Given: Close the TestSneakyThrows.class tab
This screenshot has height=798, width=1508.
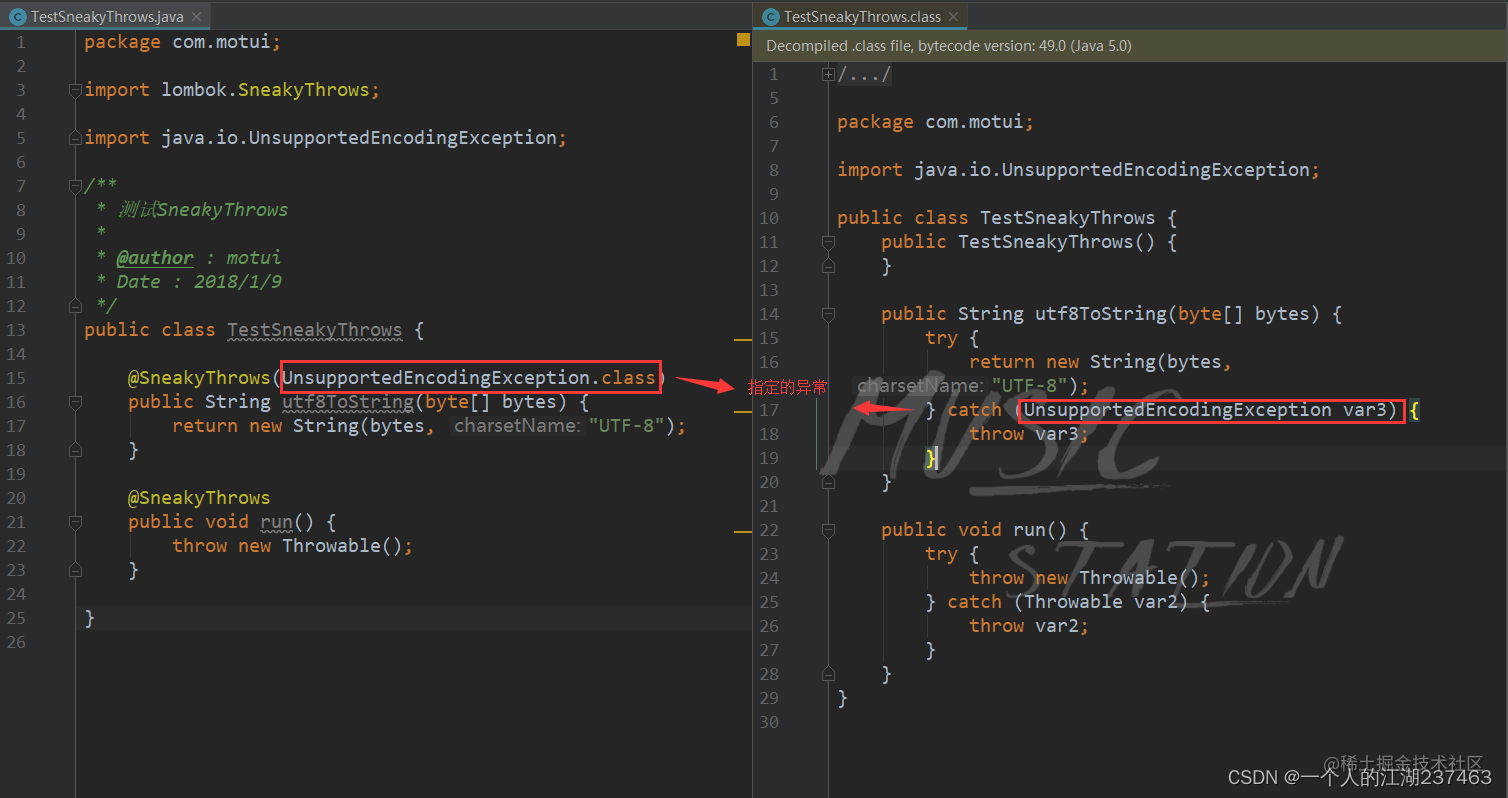Looking at the screenshot, I should (x=953, y=16).
